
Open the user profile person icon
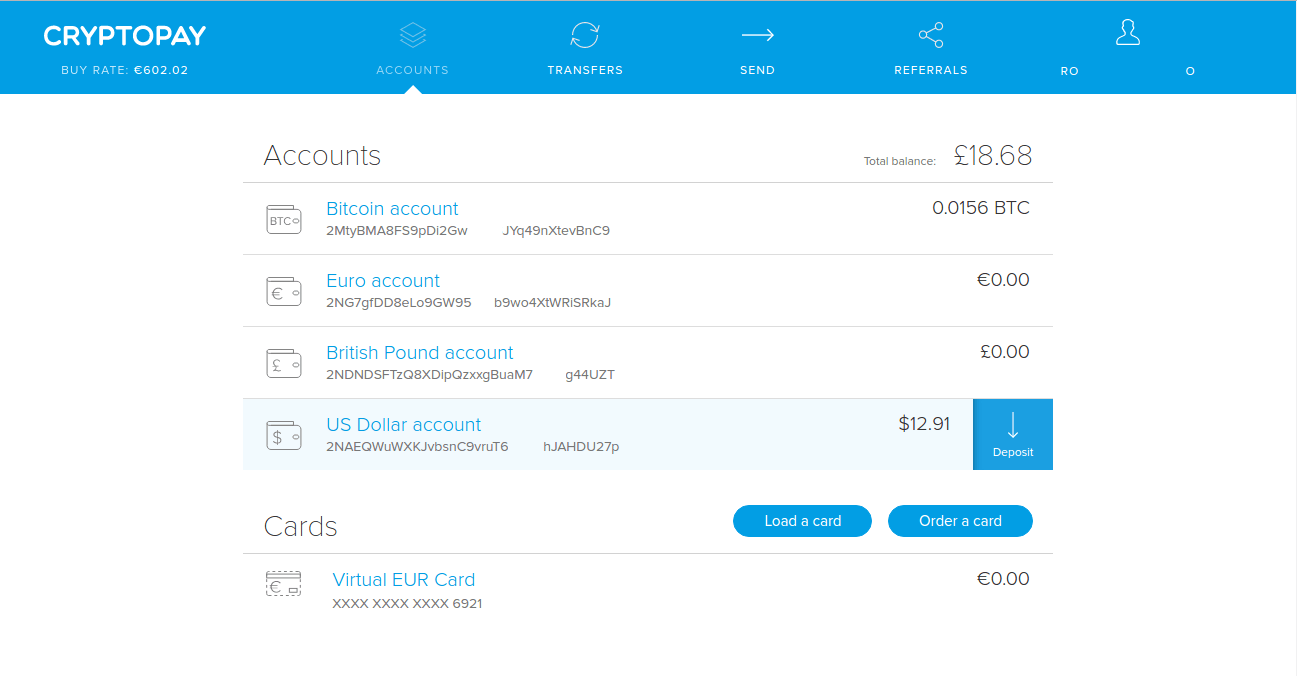[x=1127, y=32]
